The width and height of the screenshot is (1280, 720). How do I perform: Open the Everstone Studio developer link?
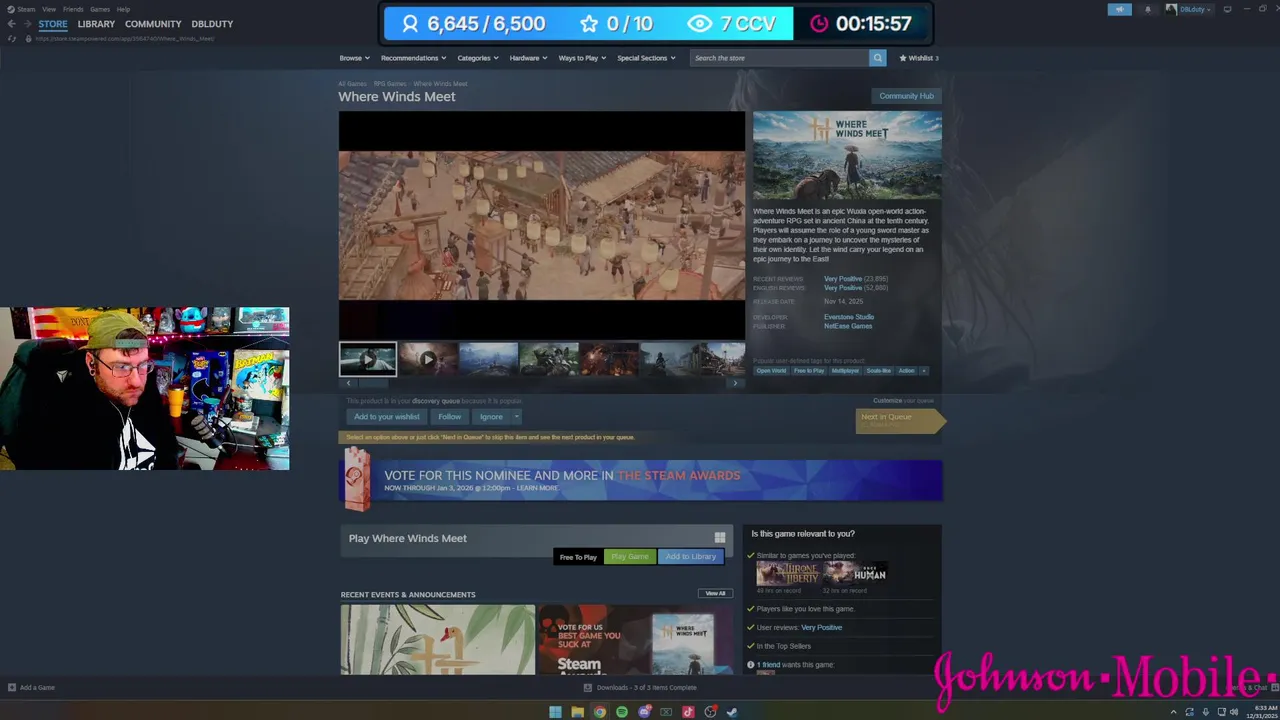pyautogui.click(x=849, y=317)
